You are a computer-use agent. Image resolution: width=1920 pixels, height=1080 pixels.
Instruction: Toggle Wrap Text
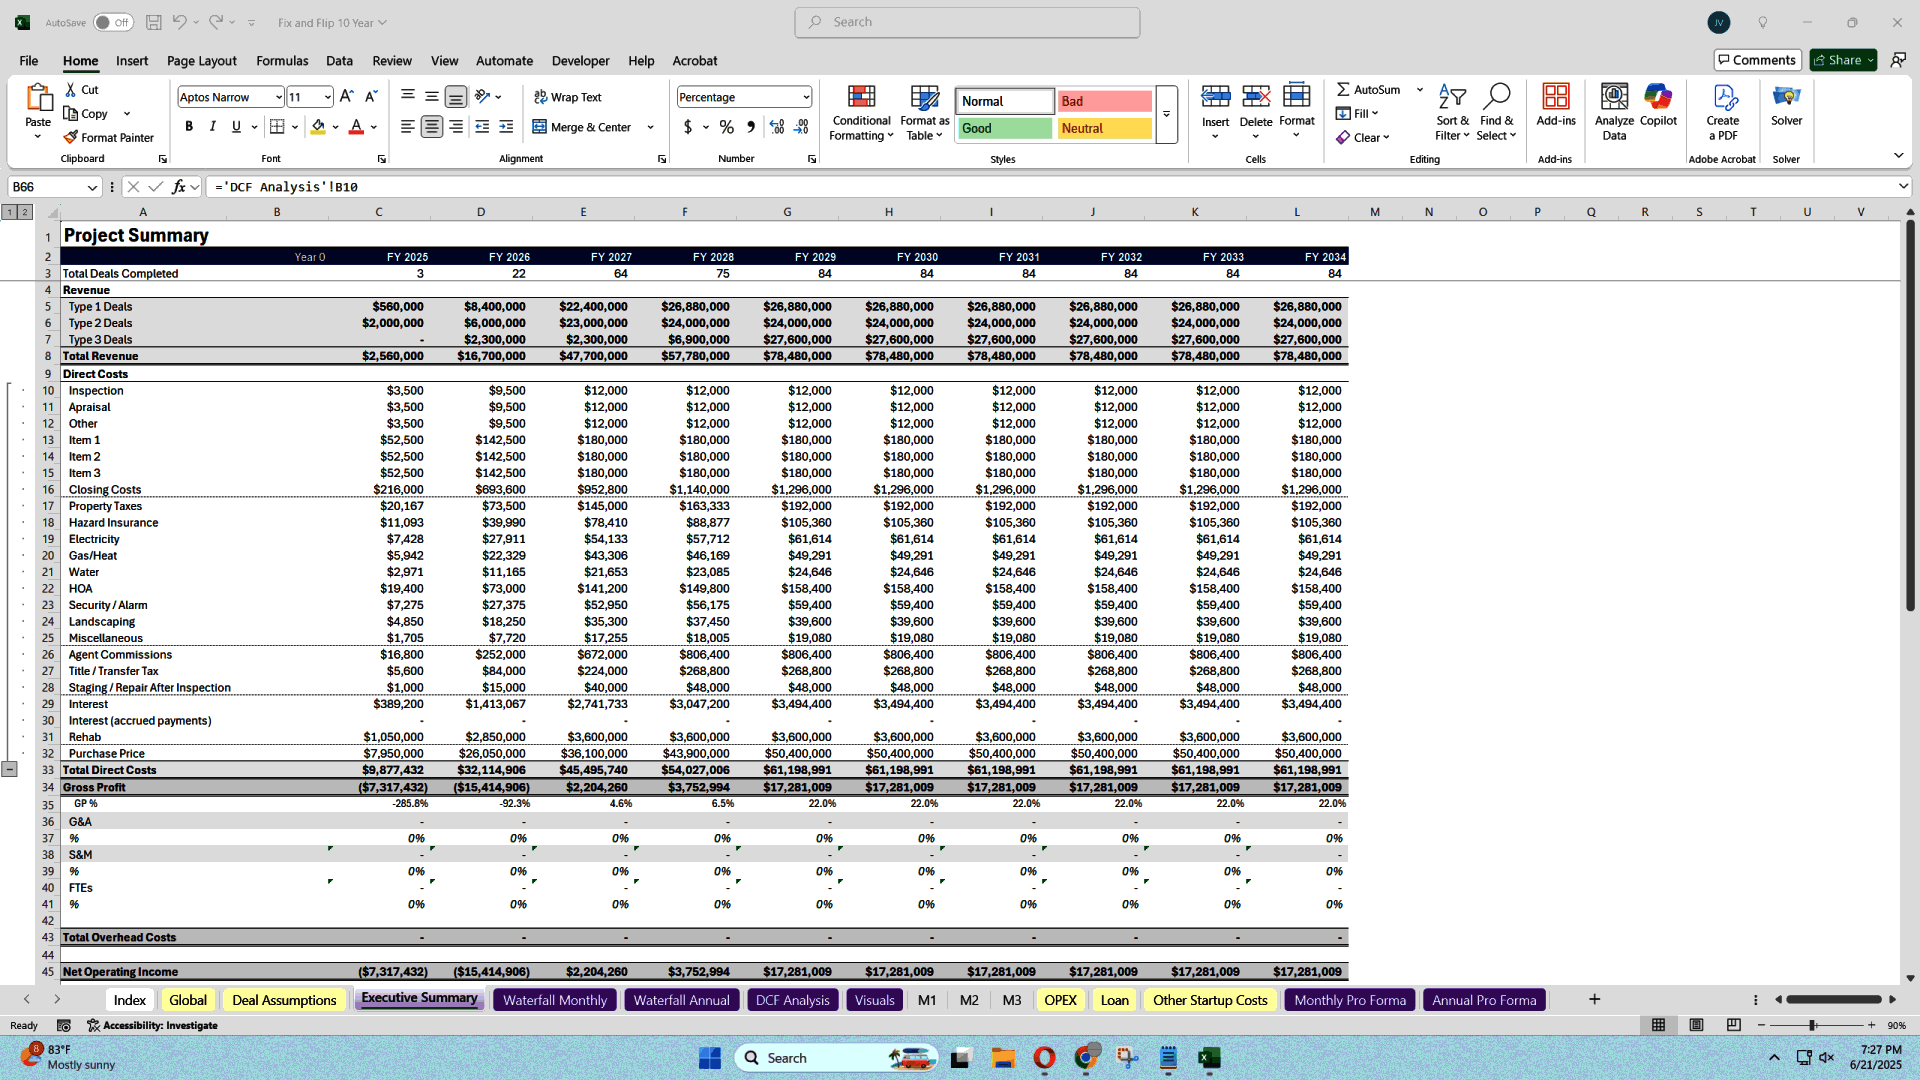(x=567, y=97)
